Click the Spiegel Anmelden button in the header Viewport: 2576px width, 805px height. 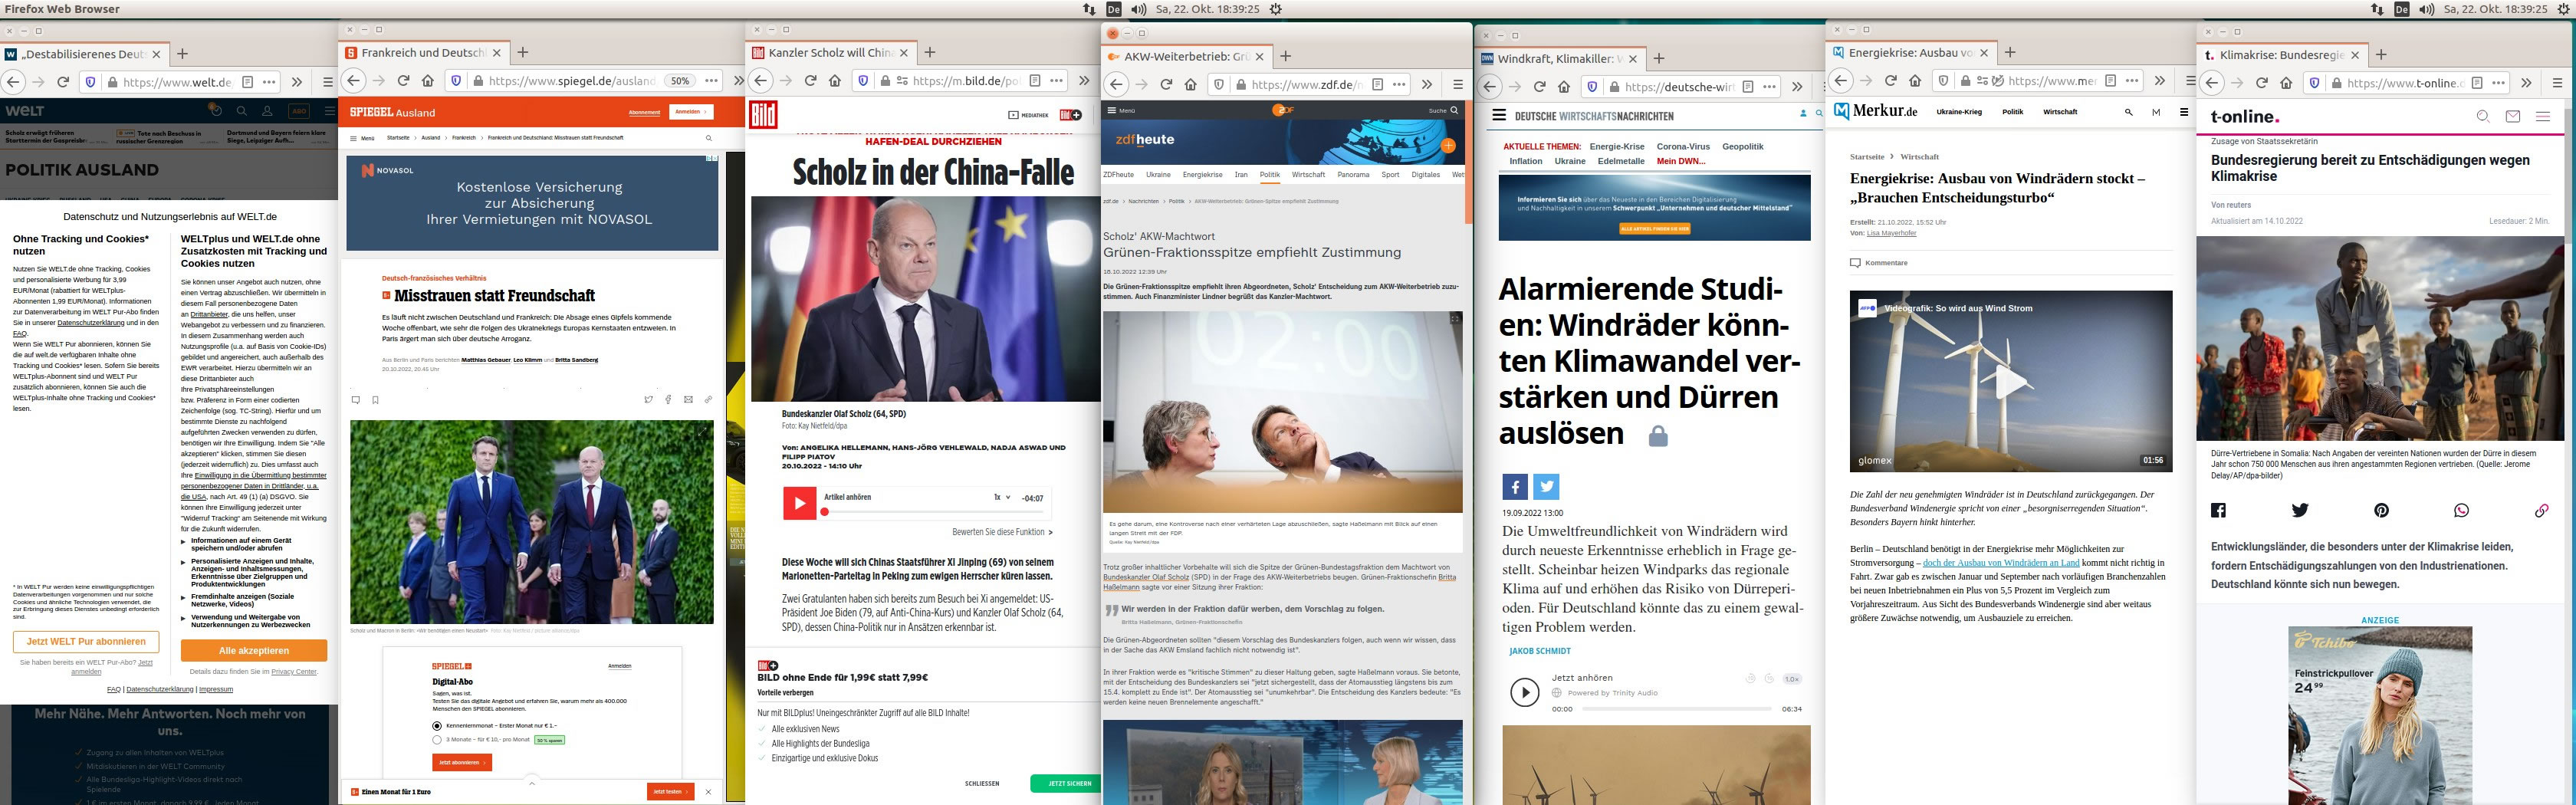pyautogui.click(x=691, y=112)
